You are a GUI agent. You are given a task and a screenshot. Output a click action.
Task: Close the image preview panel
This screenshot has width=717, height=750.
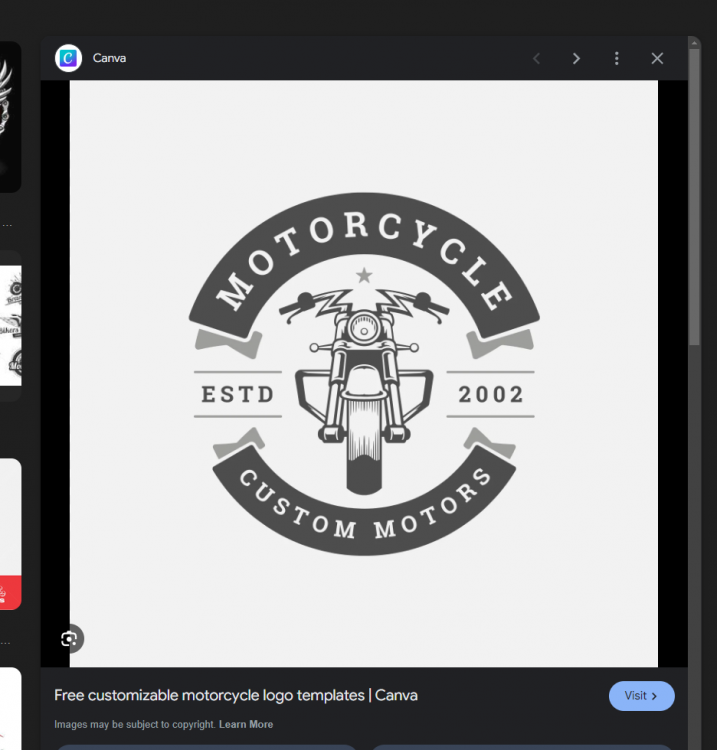pos(657,58)
